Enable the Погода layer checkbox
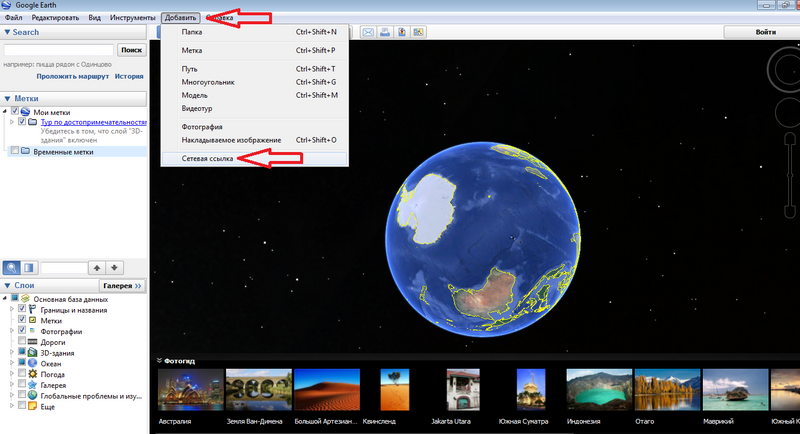Image resolution: width=800 pixels, height=434 pixels. [22, 374]
